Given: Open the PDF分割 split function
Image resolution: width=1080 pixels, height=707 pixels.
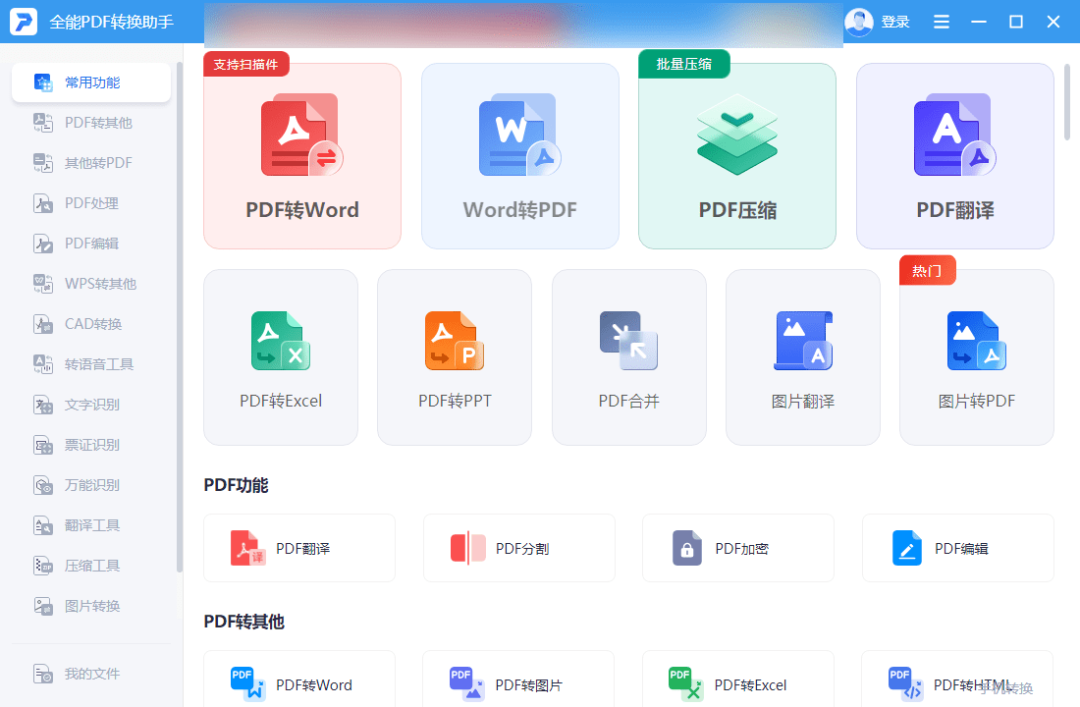Looking at the screenshot, I should 518,547.
